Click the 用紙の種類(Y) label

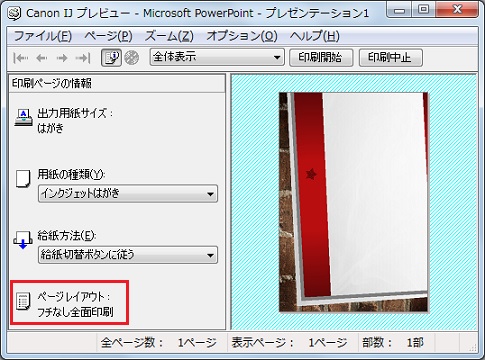(71, 174)
